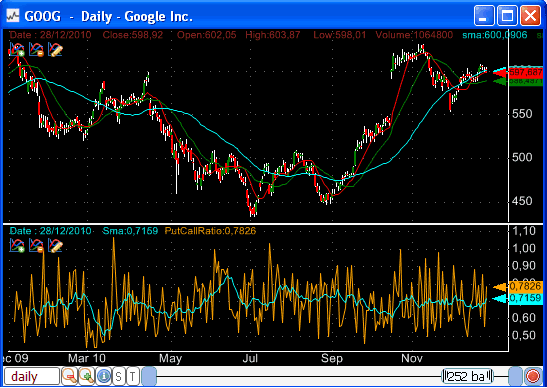Edit the PutCallRatio pane indicators
The width and height of the screenshot is (547, 388).
tap(55, 245)
